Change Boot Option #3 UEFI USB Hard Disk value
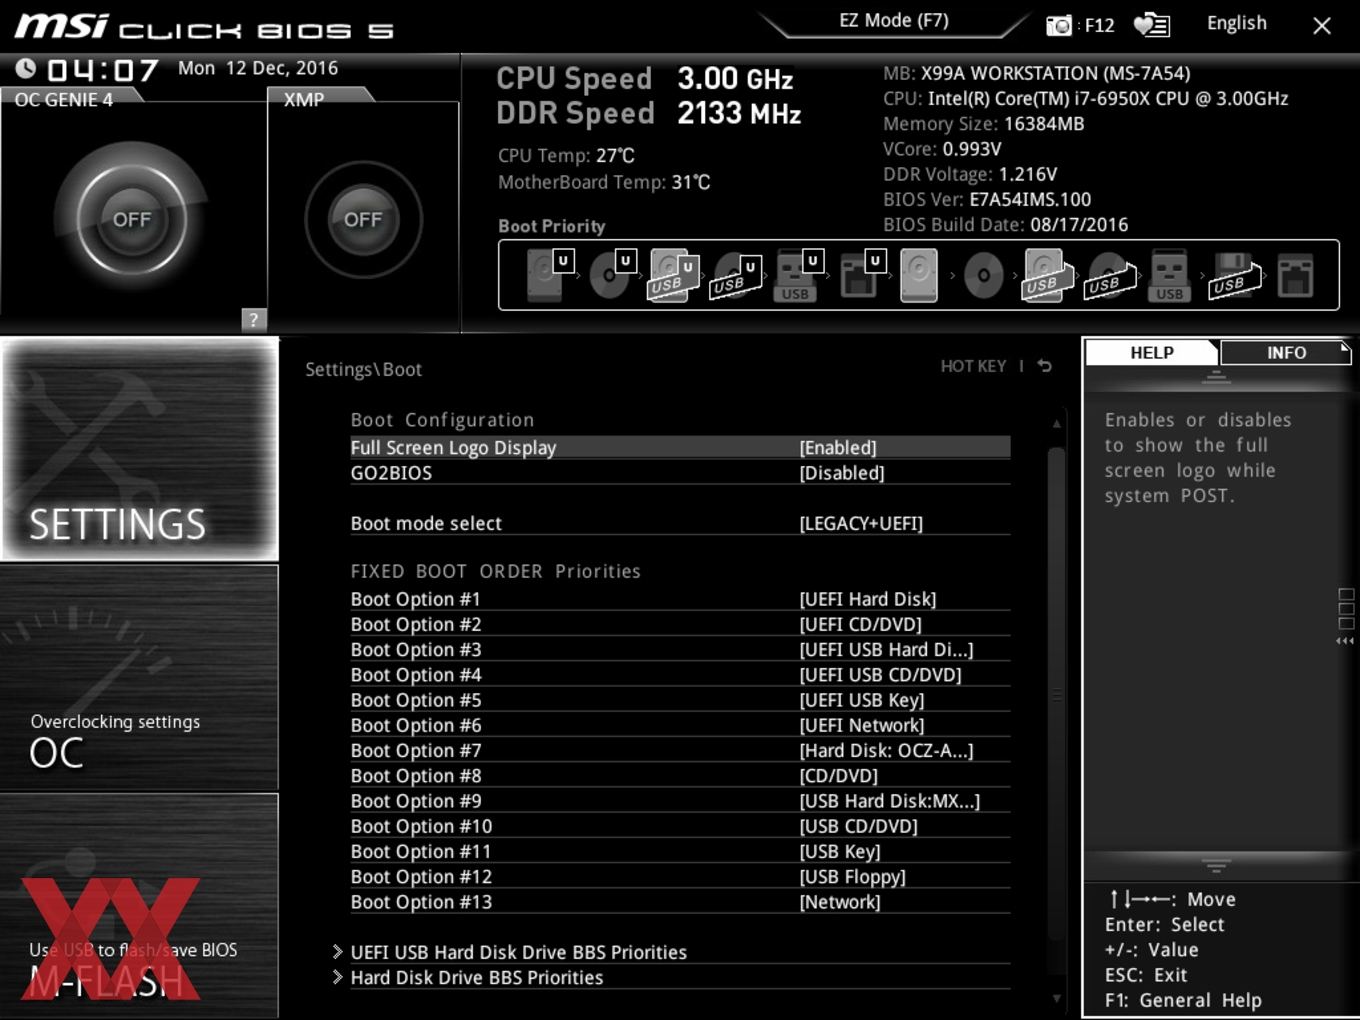This screenshot has height=1020, width=1360. (886, 649)
